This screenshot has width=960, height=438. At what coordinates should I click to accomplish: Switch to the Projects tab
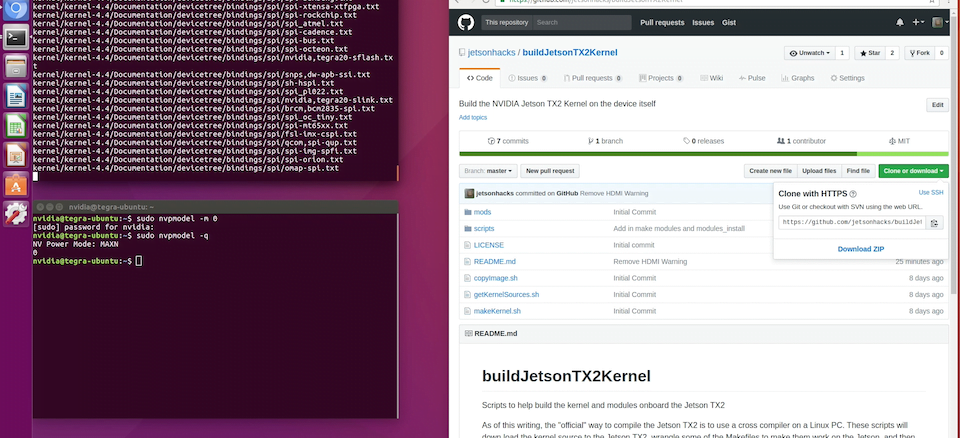[661, 78]
